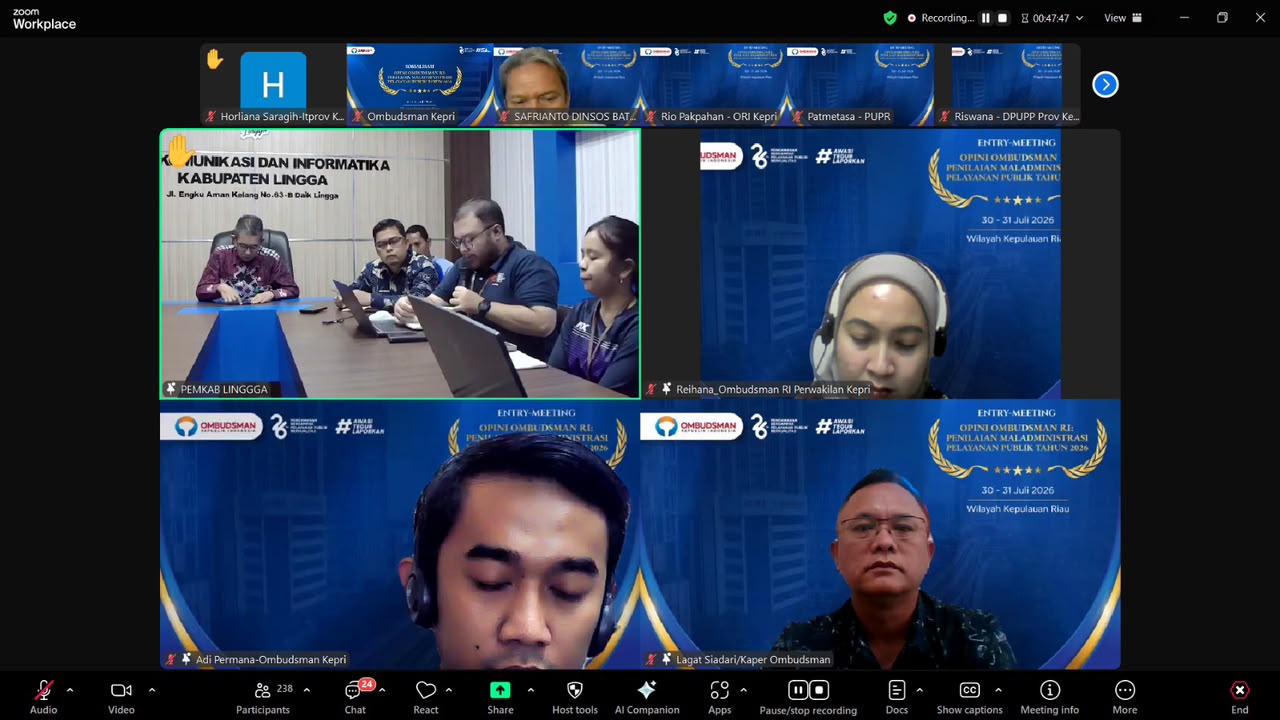
Task: Select Patmetasa - PUPR thumbnail
Action: click(861, 85)
